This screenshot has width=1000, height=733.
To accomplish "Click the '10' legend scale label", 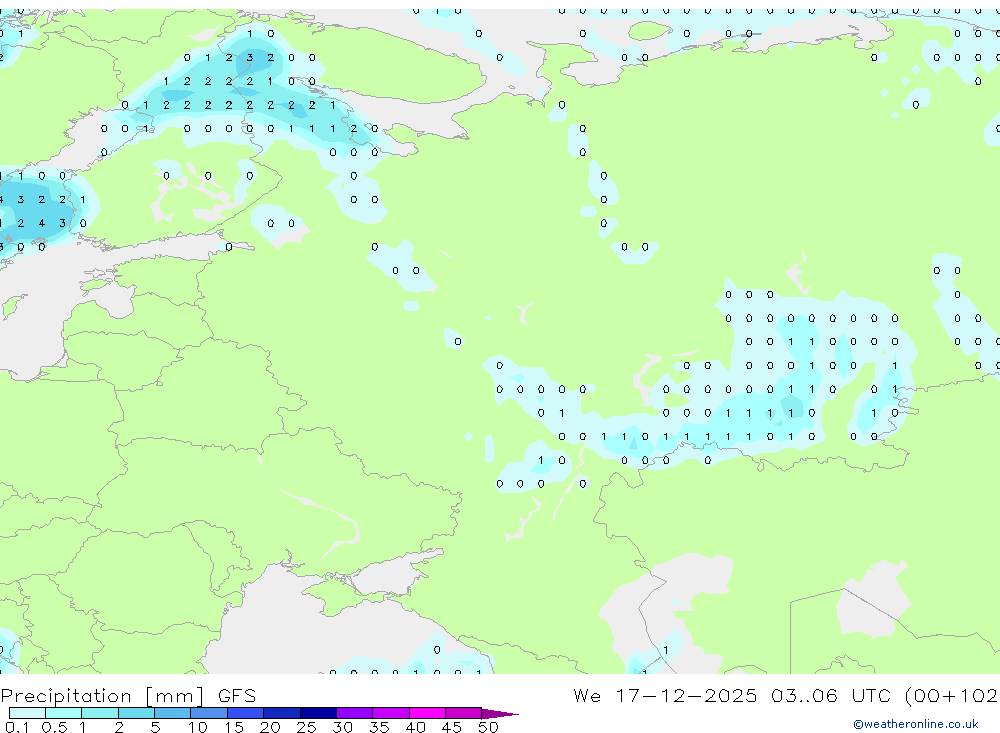I will click(197, 727).
